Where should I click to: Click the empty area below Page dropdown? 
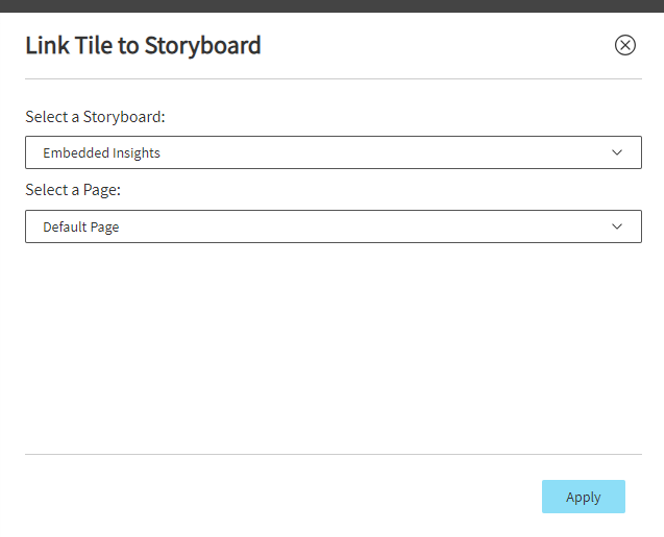[333, 347]
